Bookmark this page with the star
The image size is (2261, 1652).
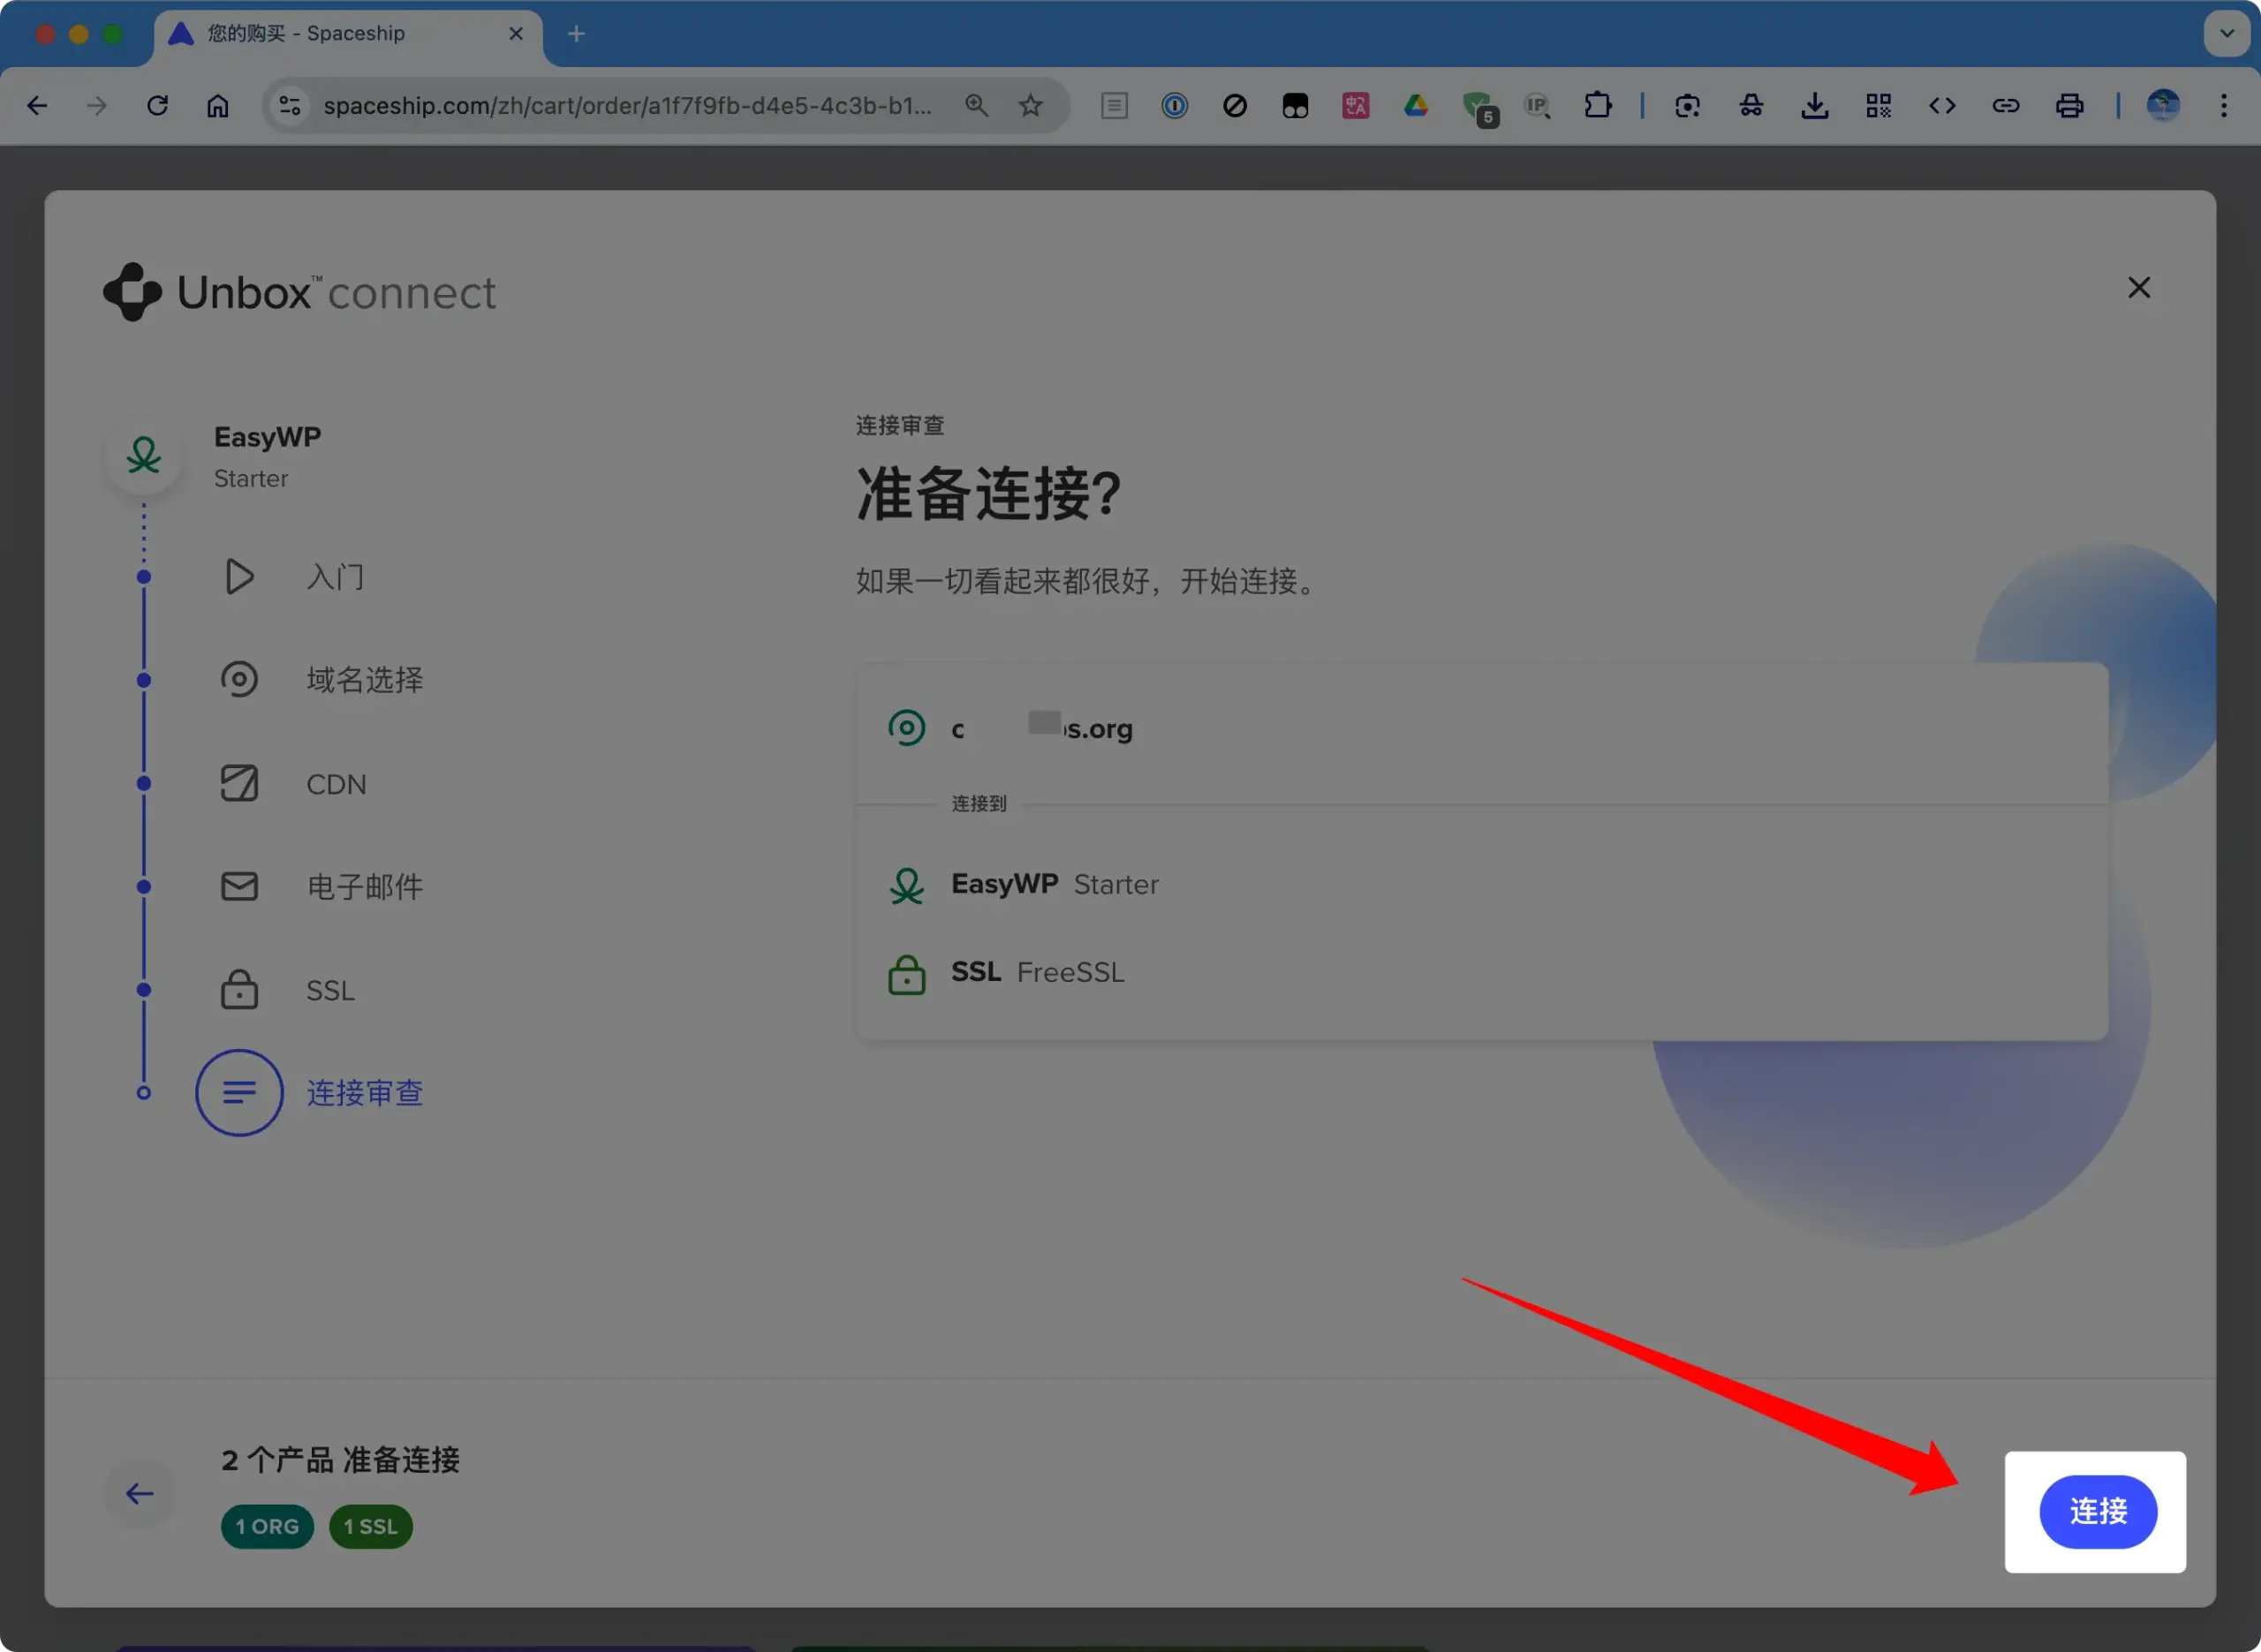click(x=1030, y=105)
